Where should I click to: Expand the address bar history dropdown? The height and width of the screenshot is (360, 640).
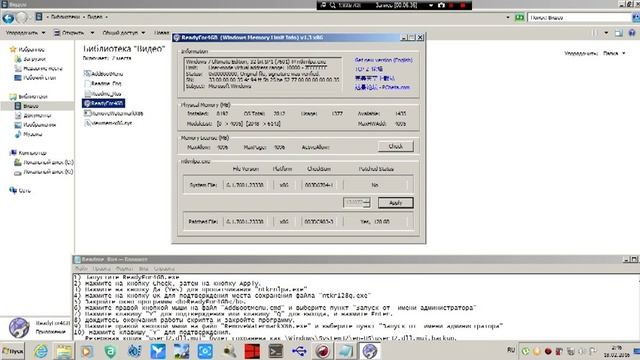pyautogui.click(x=508, y=18)
